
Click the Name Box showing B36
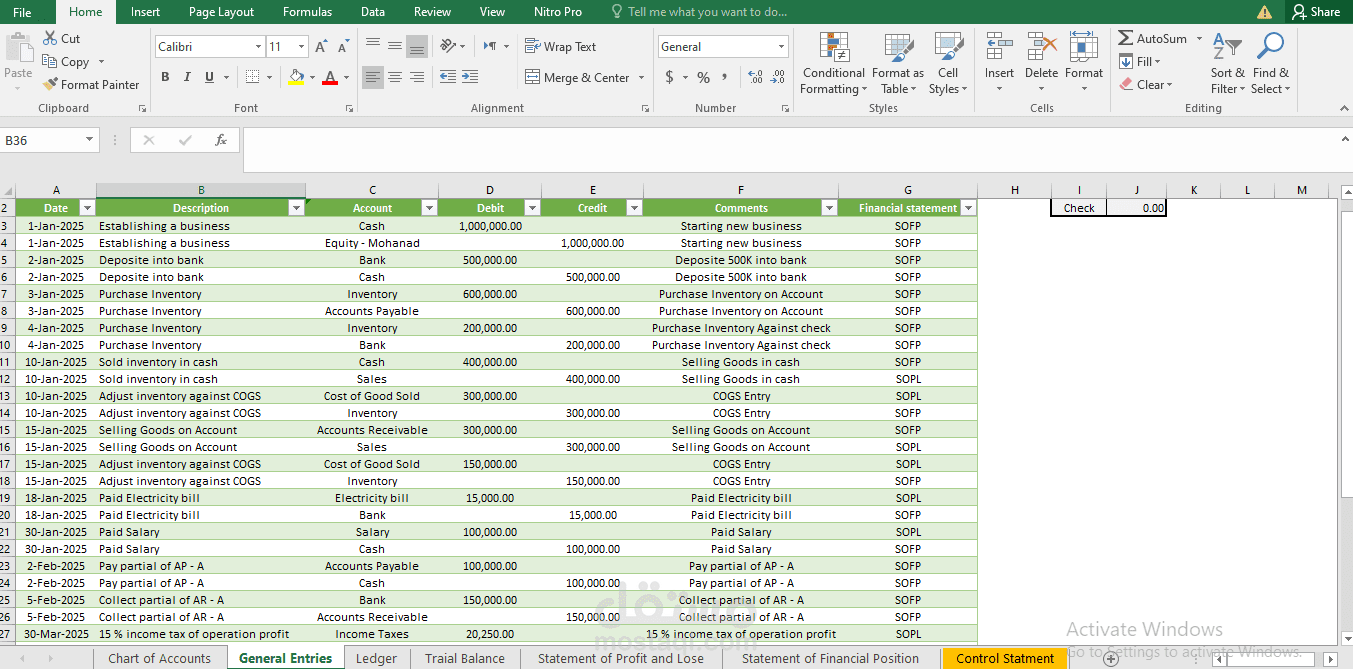tap(49, 140)
